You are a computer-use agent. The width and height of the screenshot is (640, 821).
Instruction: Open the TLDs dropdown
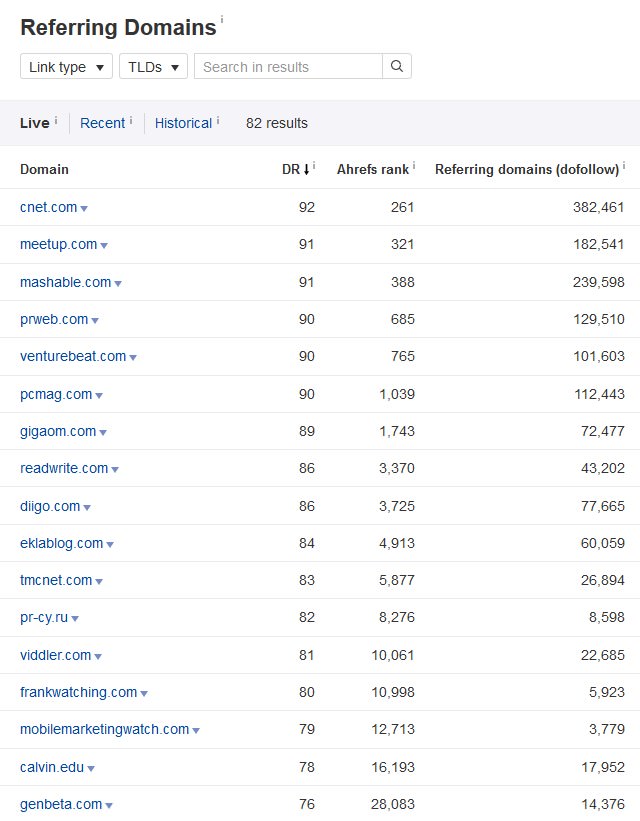click(153, 66)
